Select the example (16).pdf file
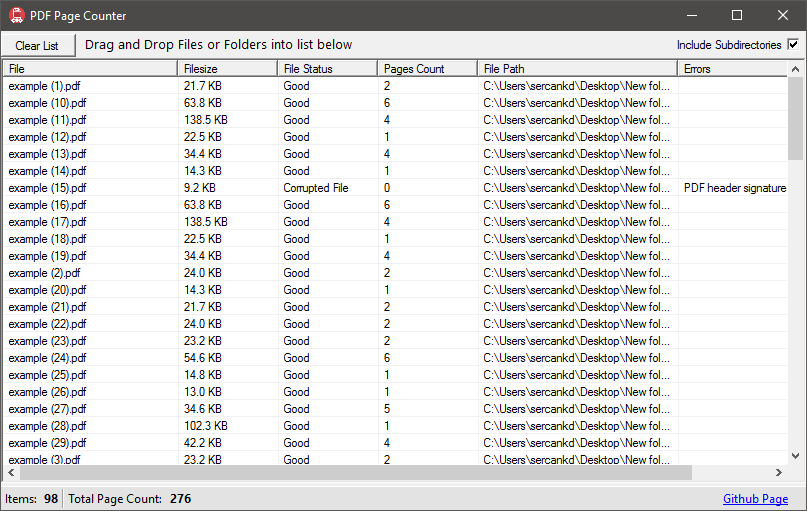Viewport: 807px width, 511px height. pos(47,205)
